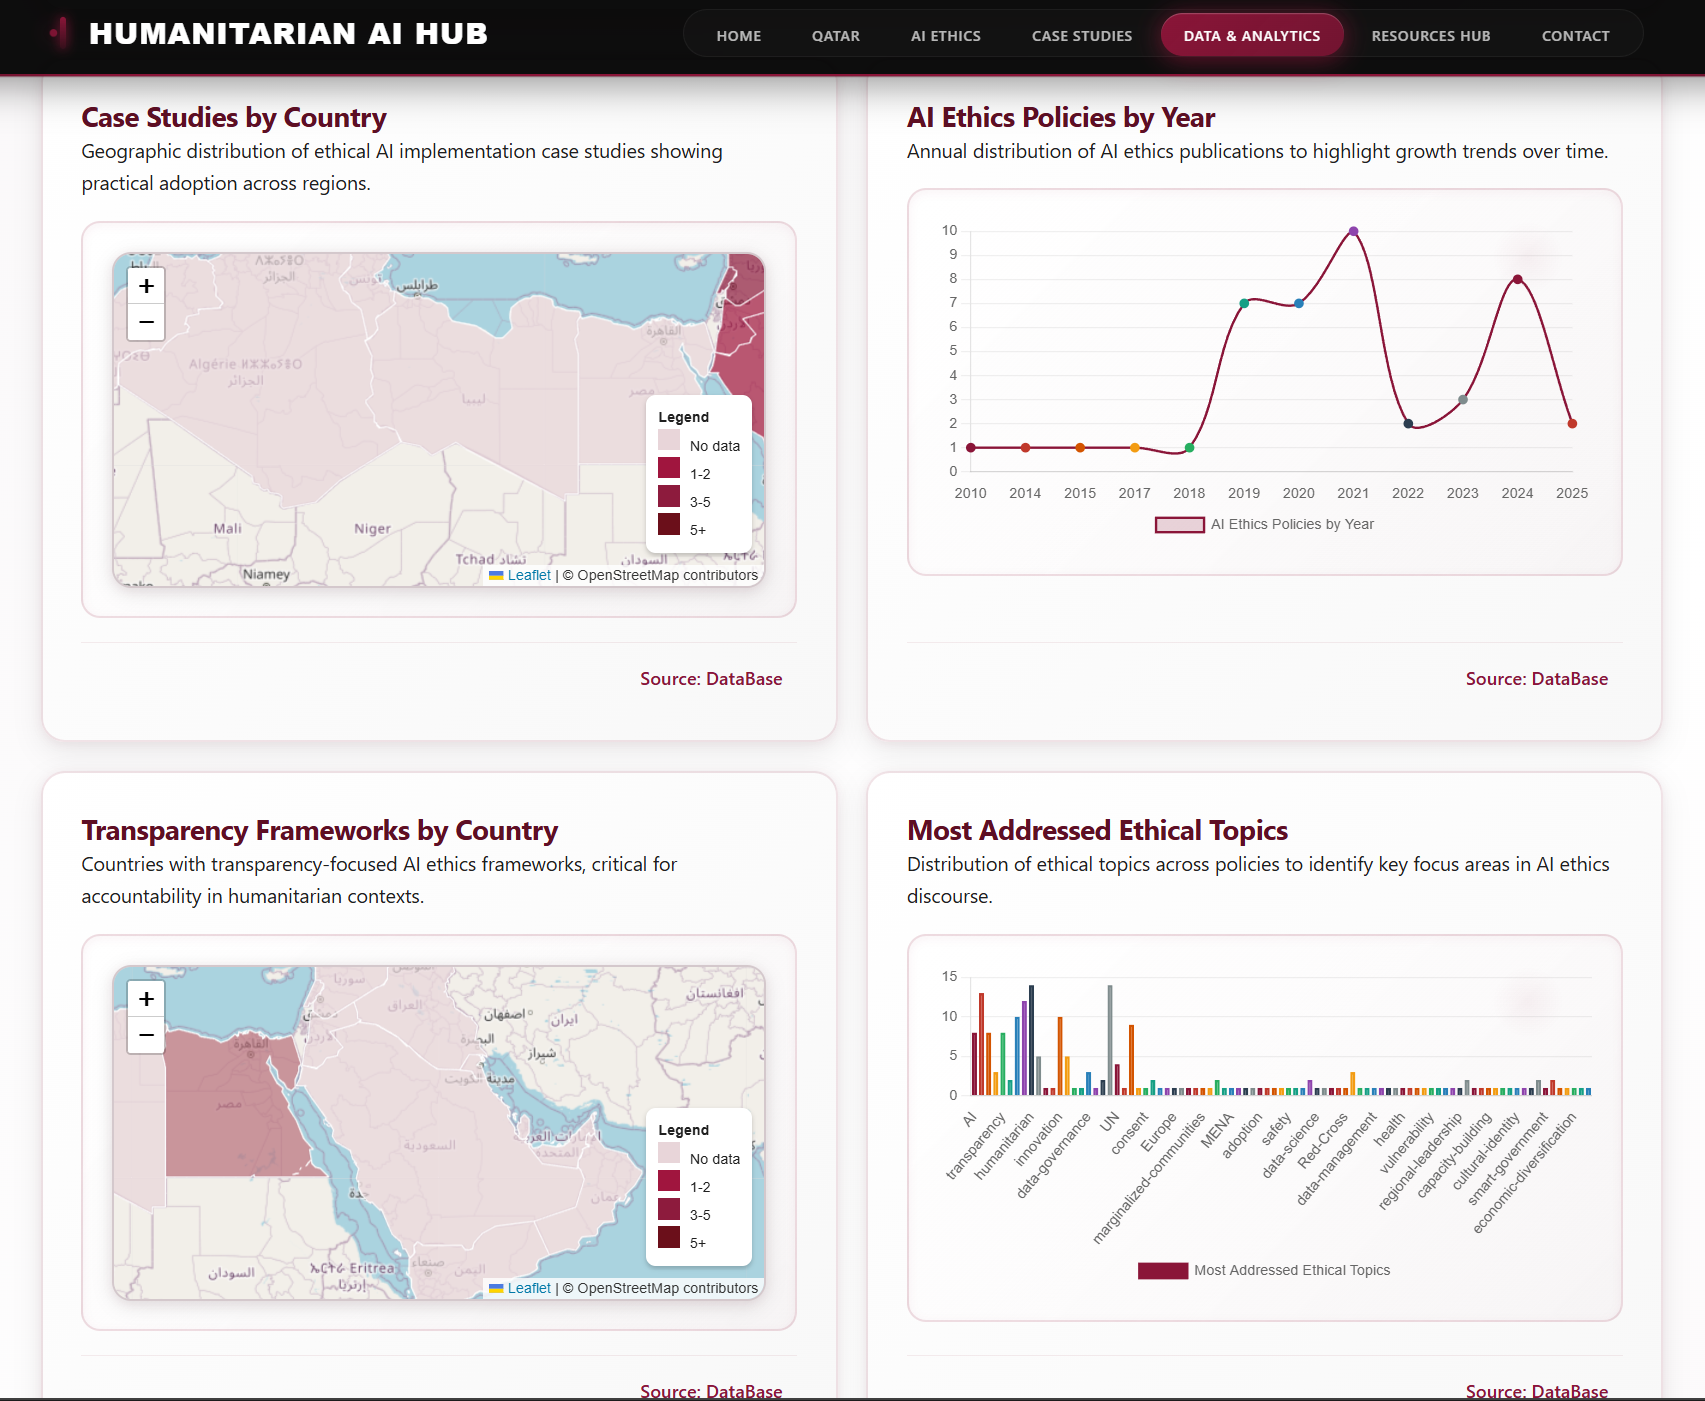Go to the Qatar page
This screenshot has height=1401, width=1705.
tap(835, 36)
